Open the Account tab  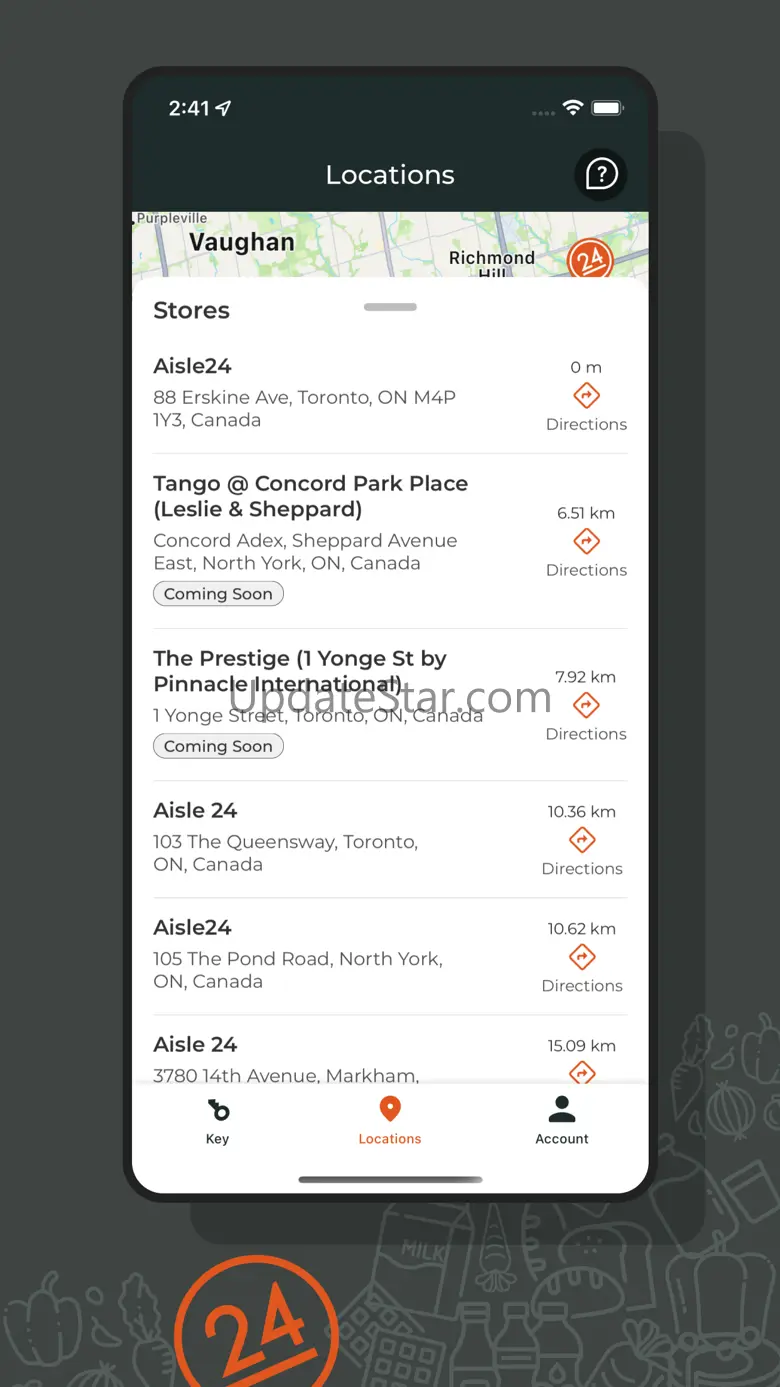562,1121
